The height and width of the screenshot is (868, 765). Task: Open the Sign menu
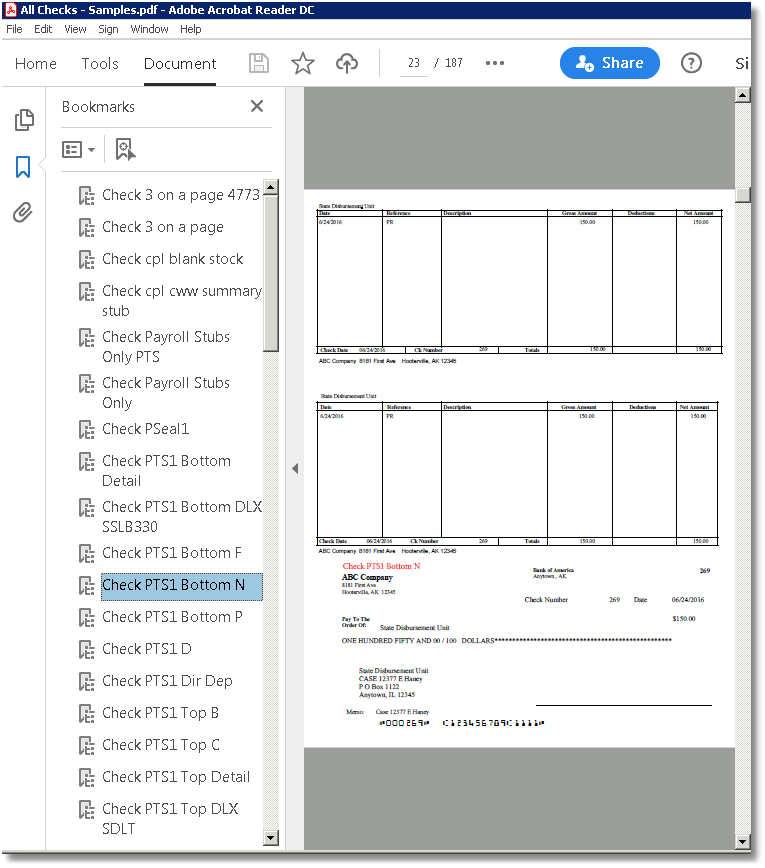tap(108, 29)
